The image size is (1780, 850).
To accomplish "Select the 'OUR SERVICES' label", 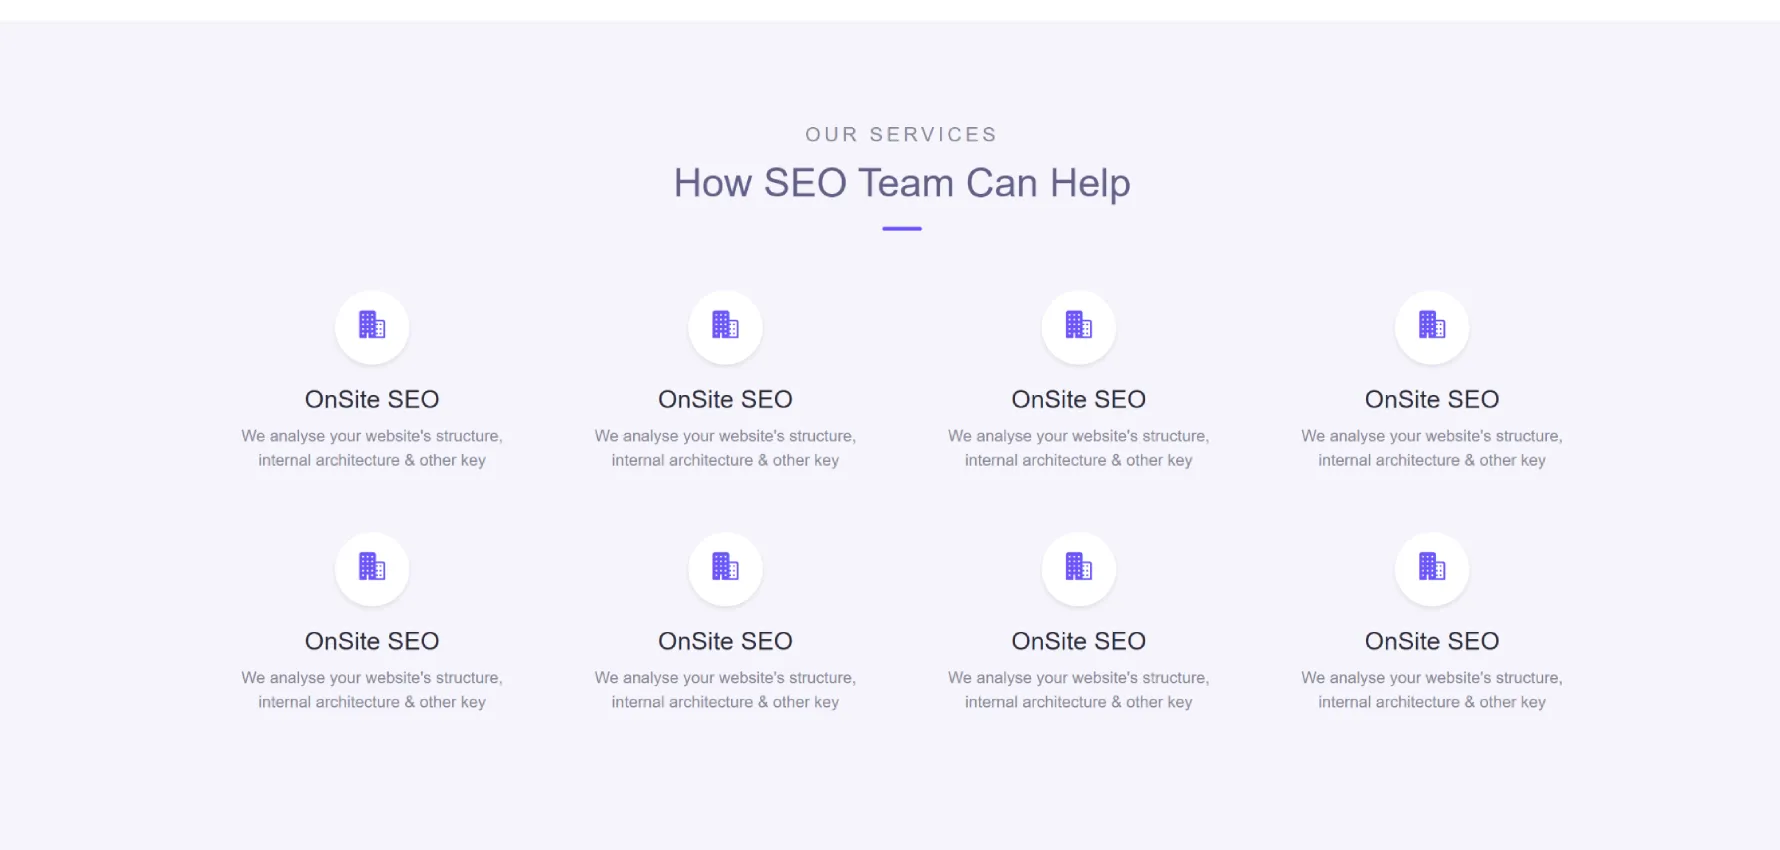I will pyautogui.click(x=902, y=134).
